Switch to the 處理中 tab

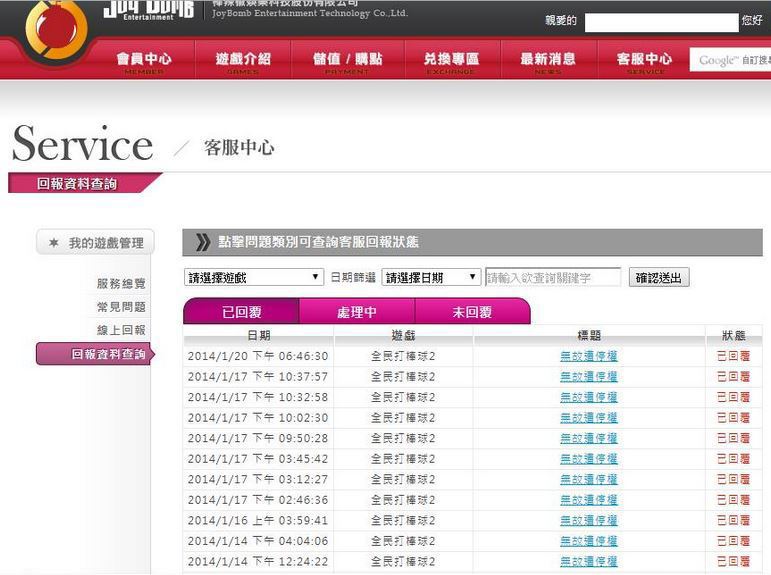357,312
